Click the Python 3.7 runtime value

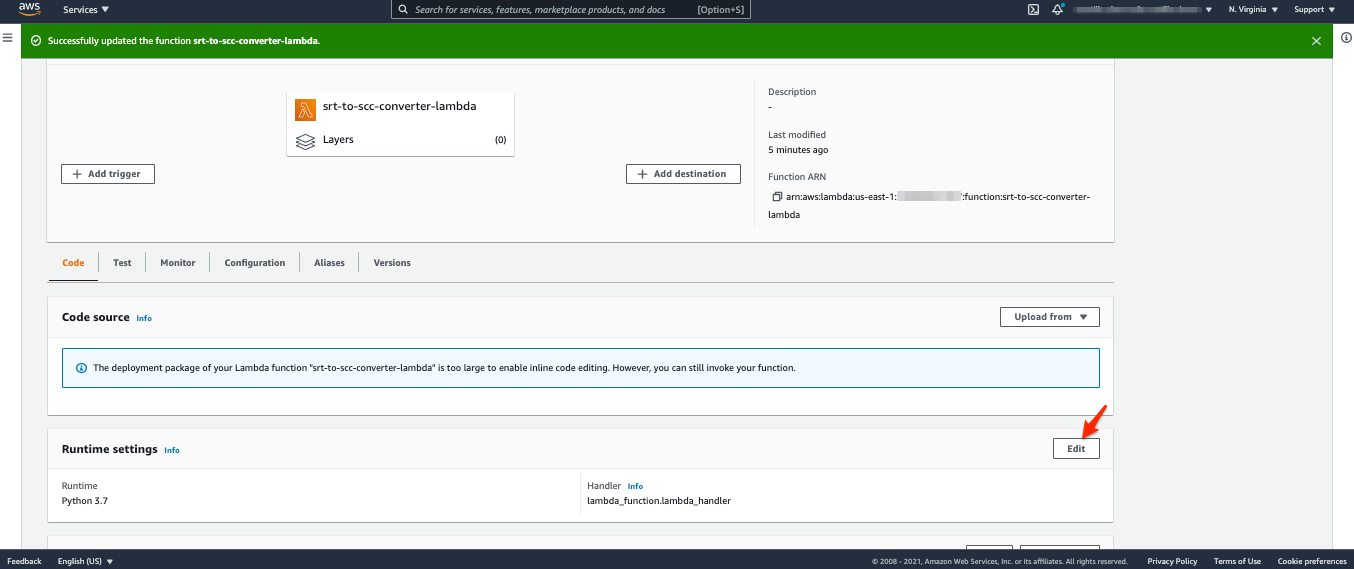85,501
